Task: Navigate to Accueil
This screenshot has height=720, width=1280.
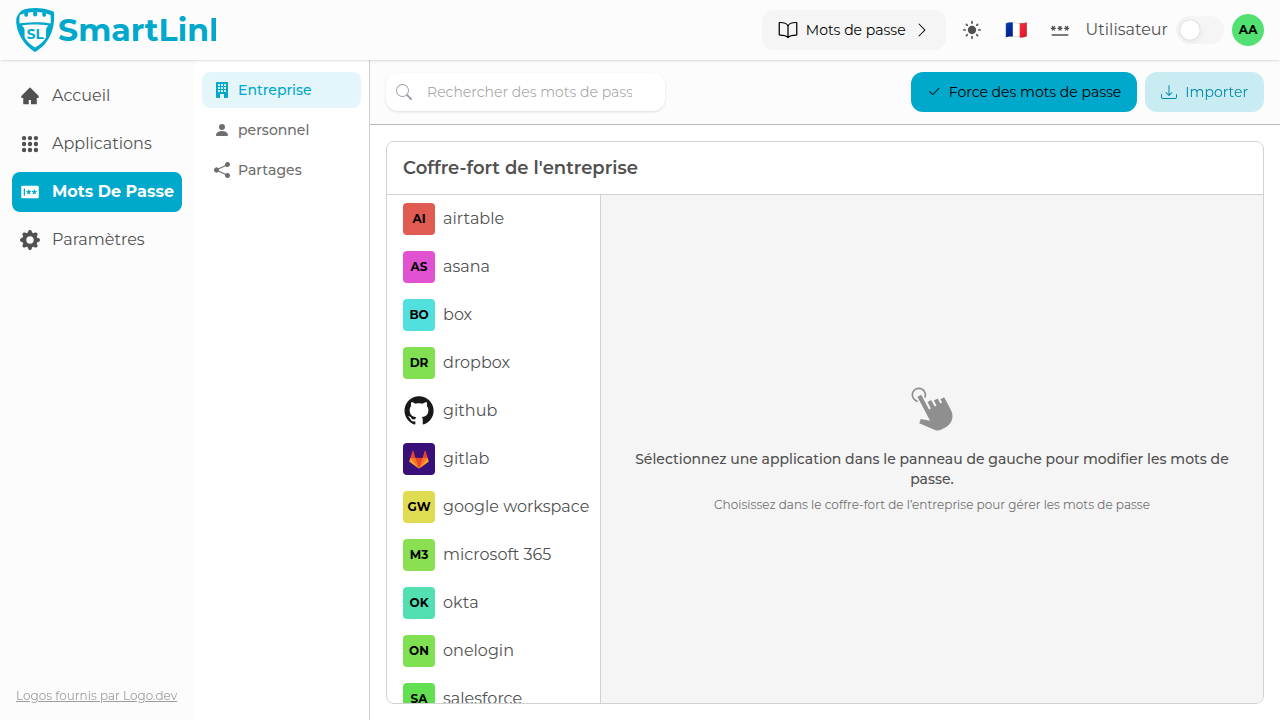Action: [x=80, y=95]
